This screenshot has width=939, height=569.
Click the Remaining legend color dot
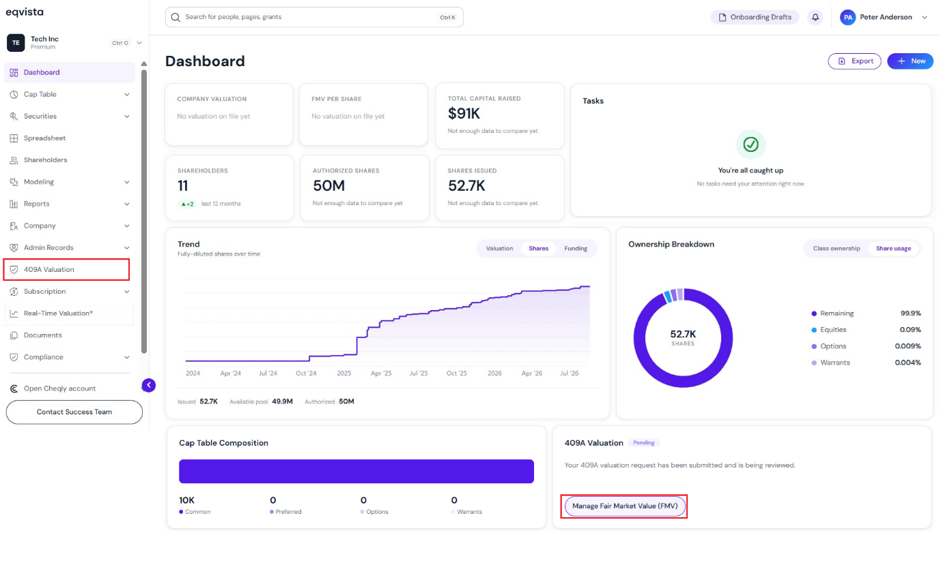click(814, 313)
